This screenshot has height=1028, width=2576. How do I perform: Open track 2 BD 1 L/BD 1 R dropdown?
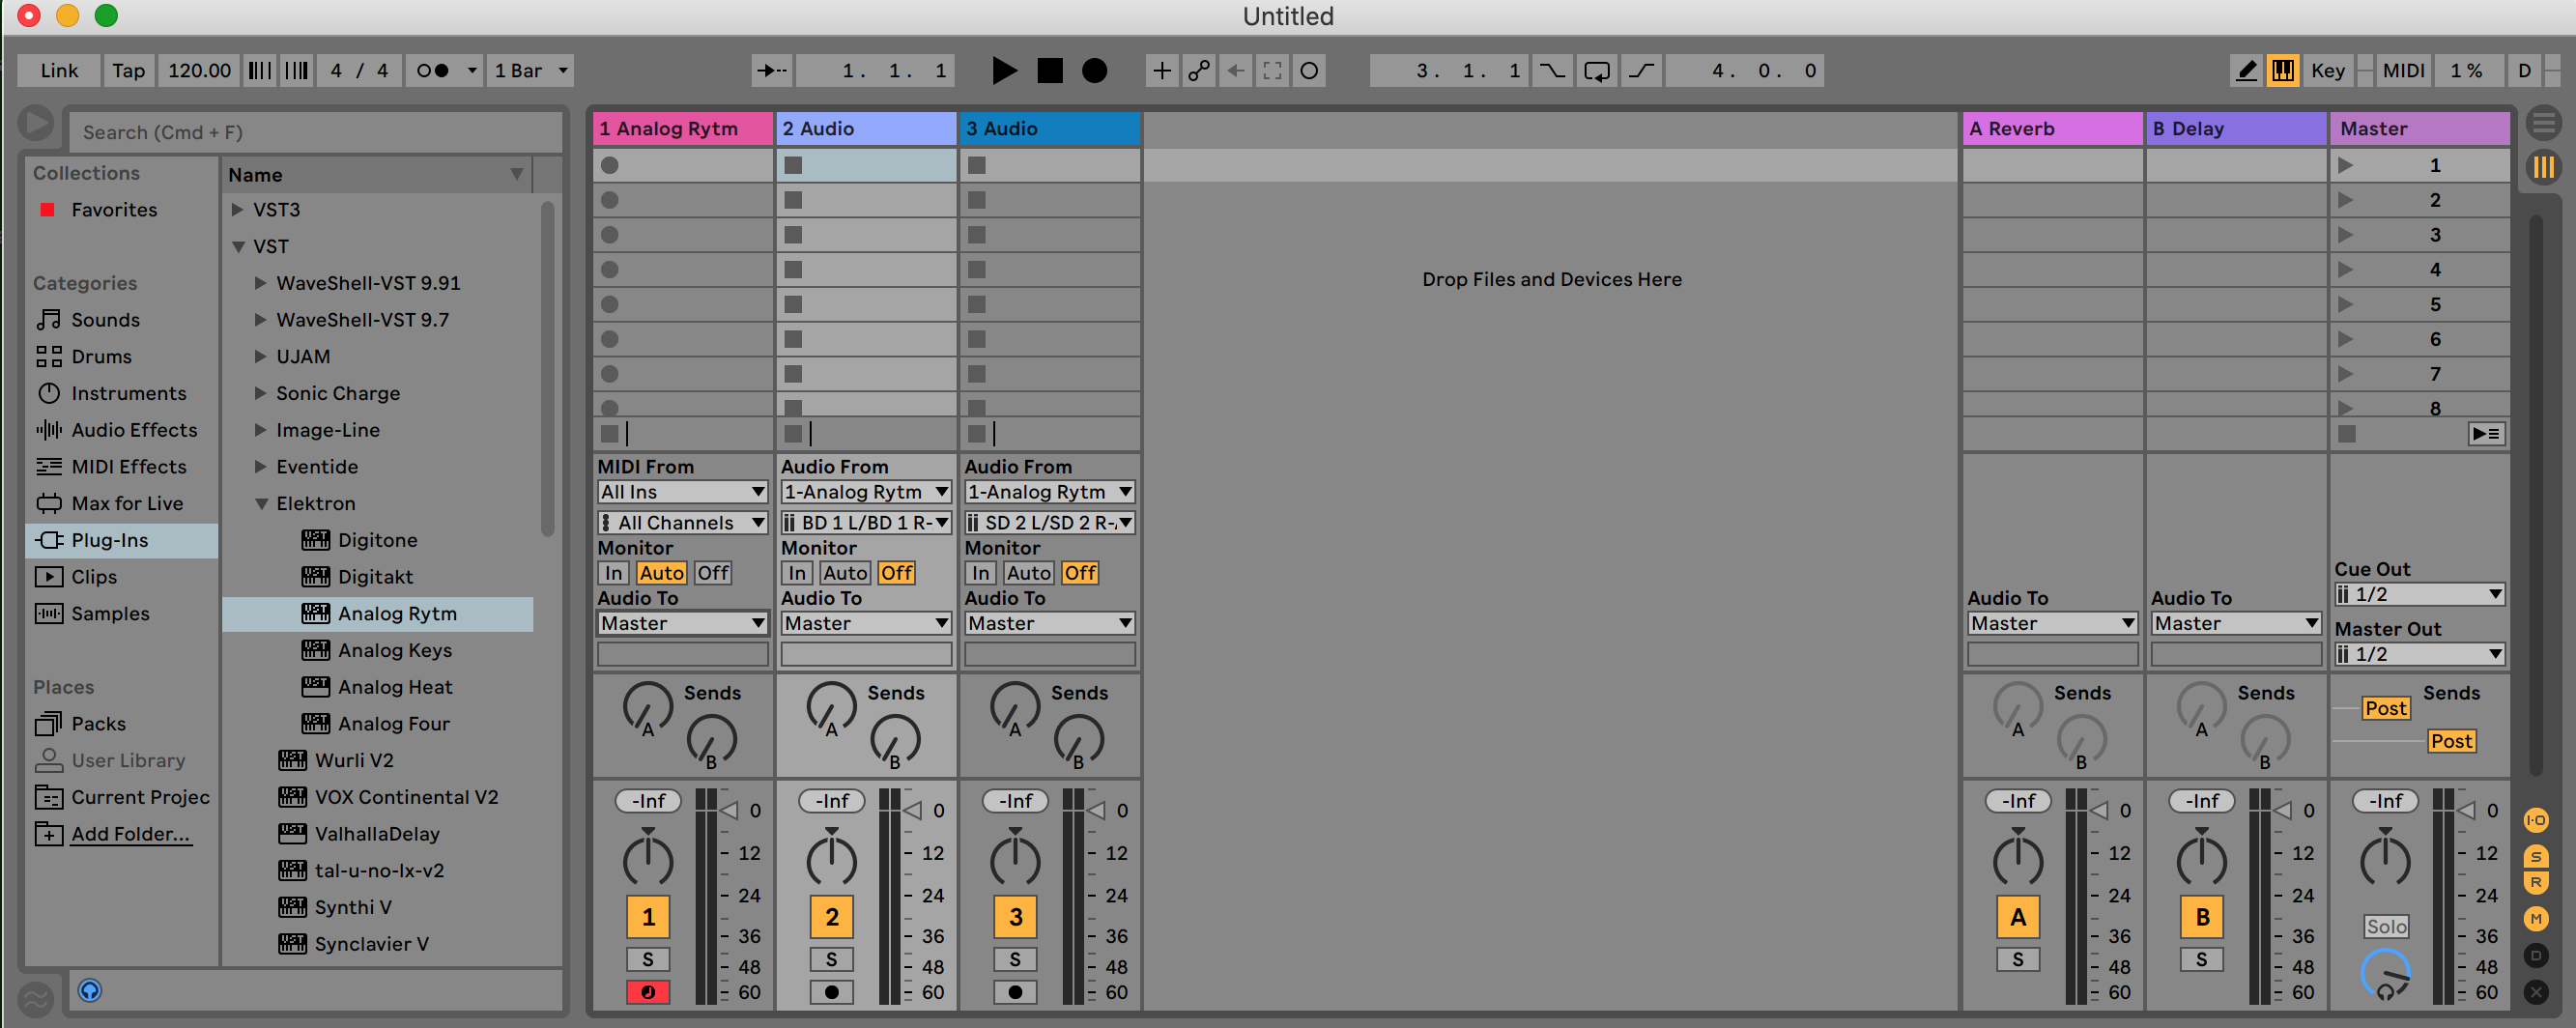click(x=866, y=523)
